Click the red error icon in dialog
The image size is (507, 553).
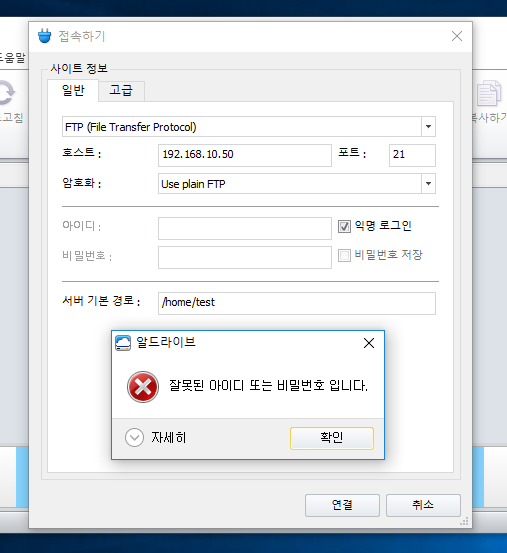pos(143,387)
